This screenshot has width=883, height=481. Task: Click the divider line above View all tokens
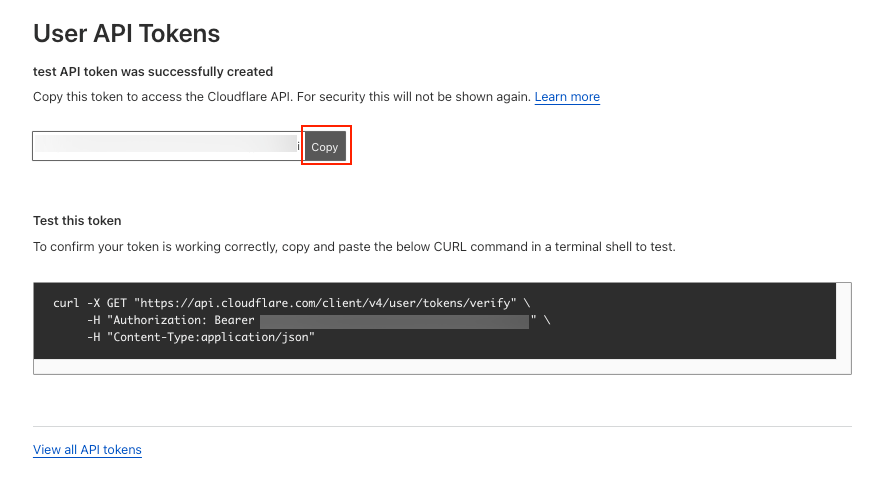[x=442, y=426]
